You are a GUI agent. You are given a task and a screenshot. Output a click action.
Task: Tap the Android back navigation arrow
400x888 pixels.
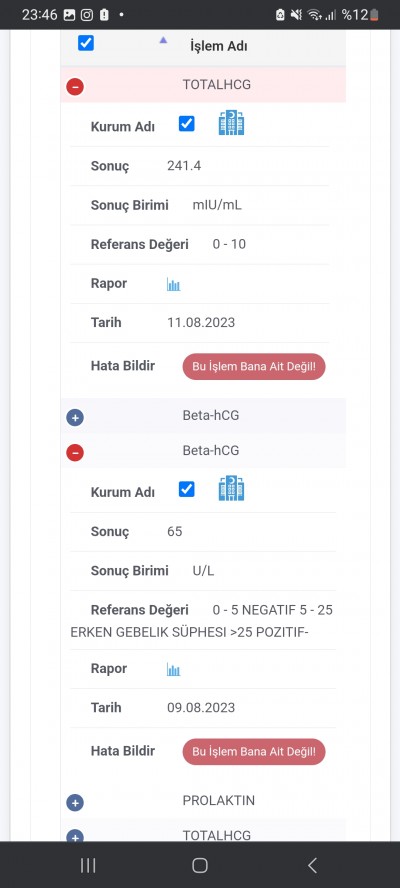[x=312, y=865]
